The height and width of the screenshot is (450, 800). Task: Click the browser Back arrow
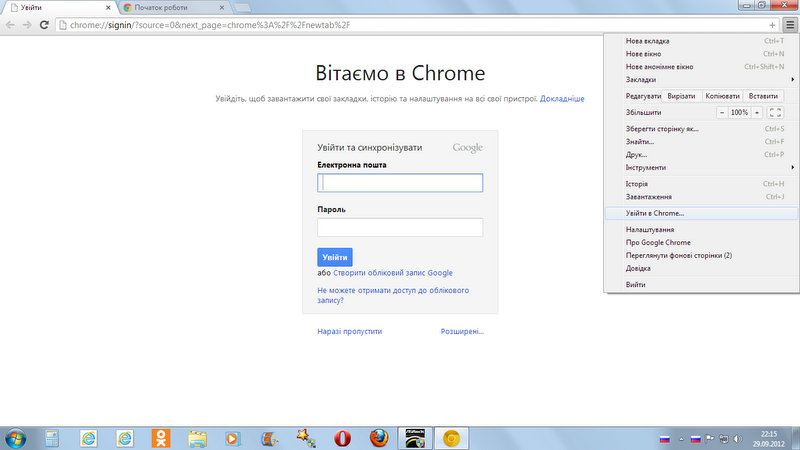point(10,24)
